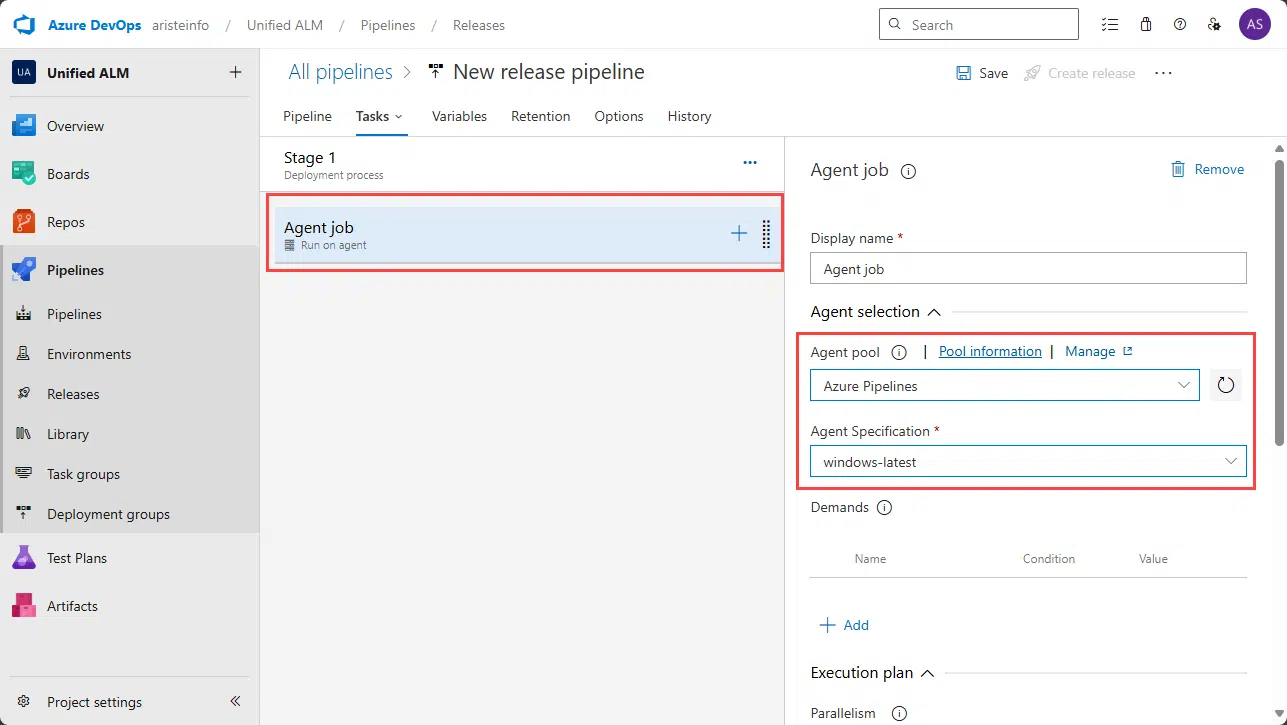Image resolution: width=1287 pixels, height=725 pixels.
Task: Add a task to Agent job
Action: click(x=738, y=234)
